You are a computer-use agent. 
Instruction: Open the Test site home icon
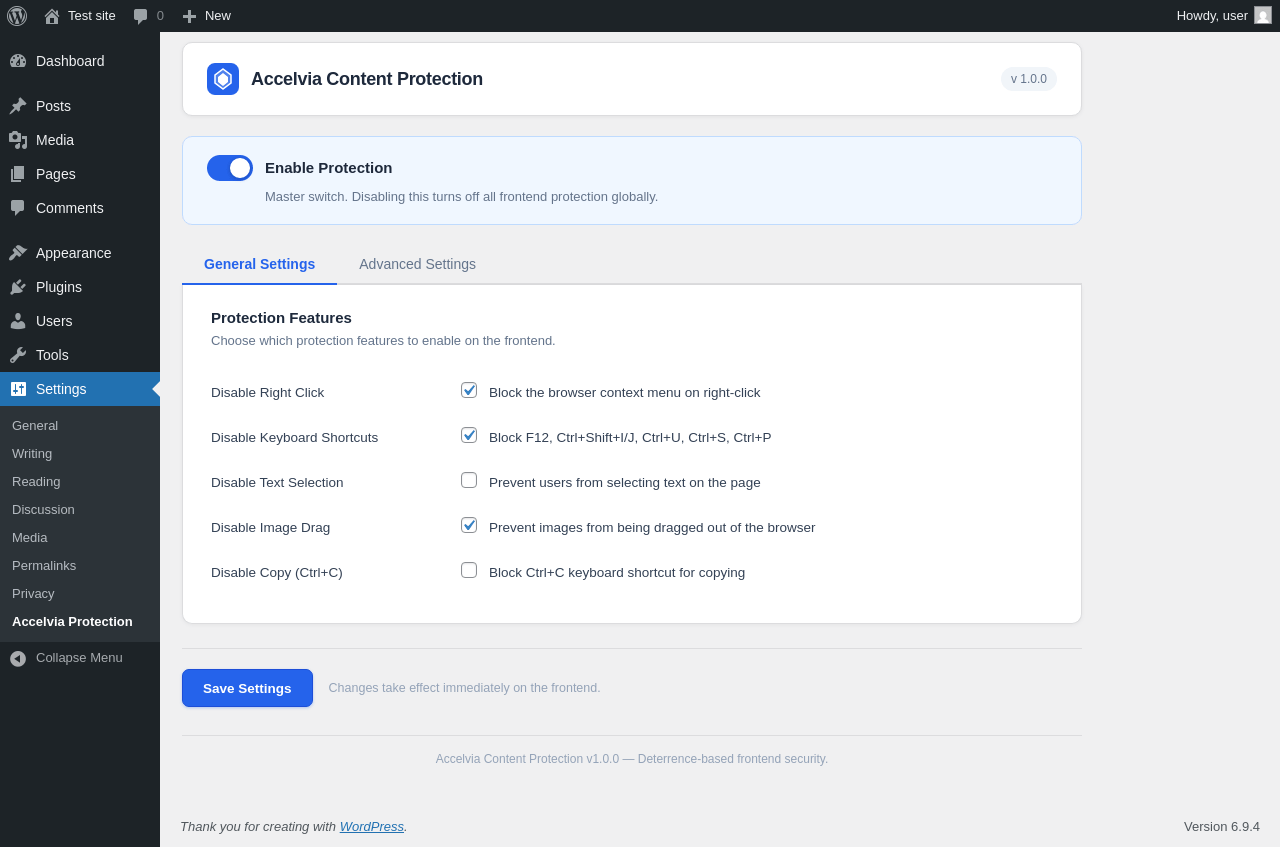tap(52, 16)
